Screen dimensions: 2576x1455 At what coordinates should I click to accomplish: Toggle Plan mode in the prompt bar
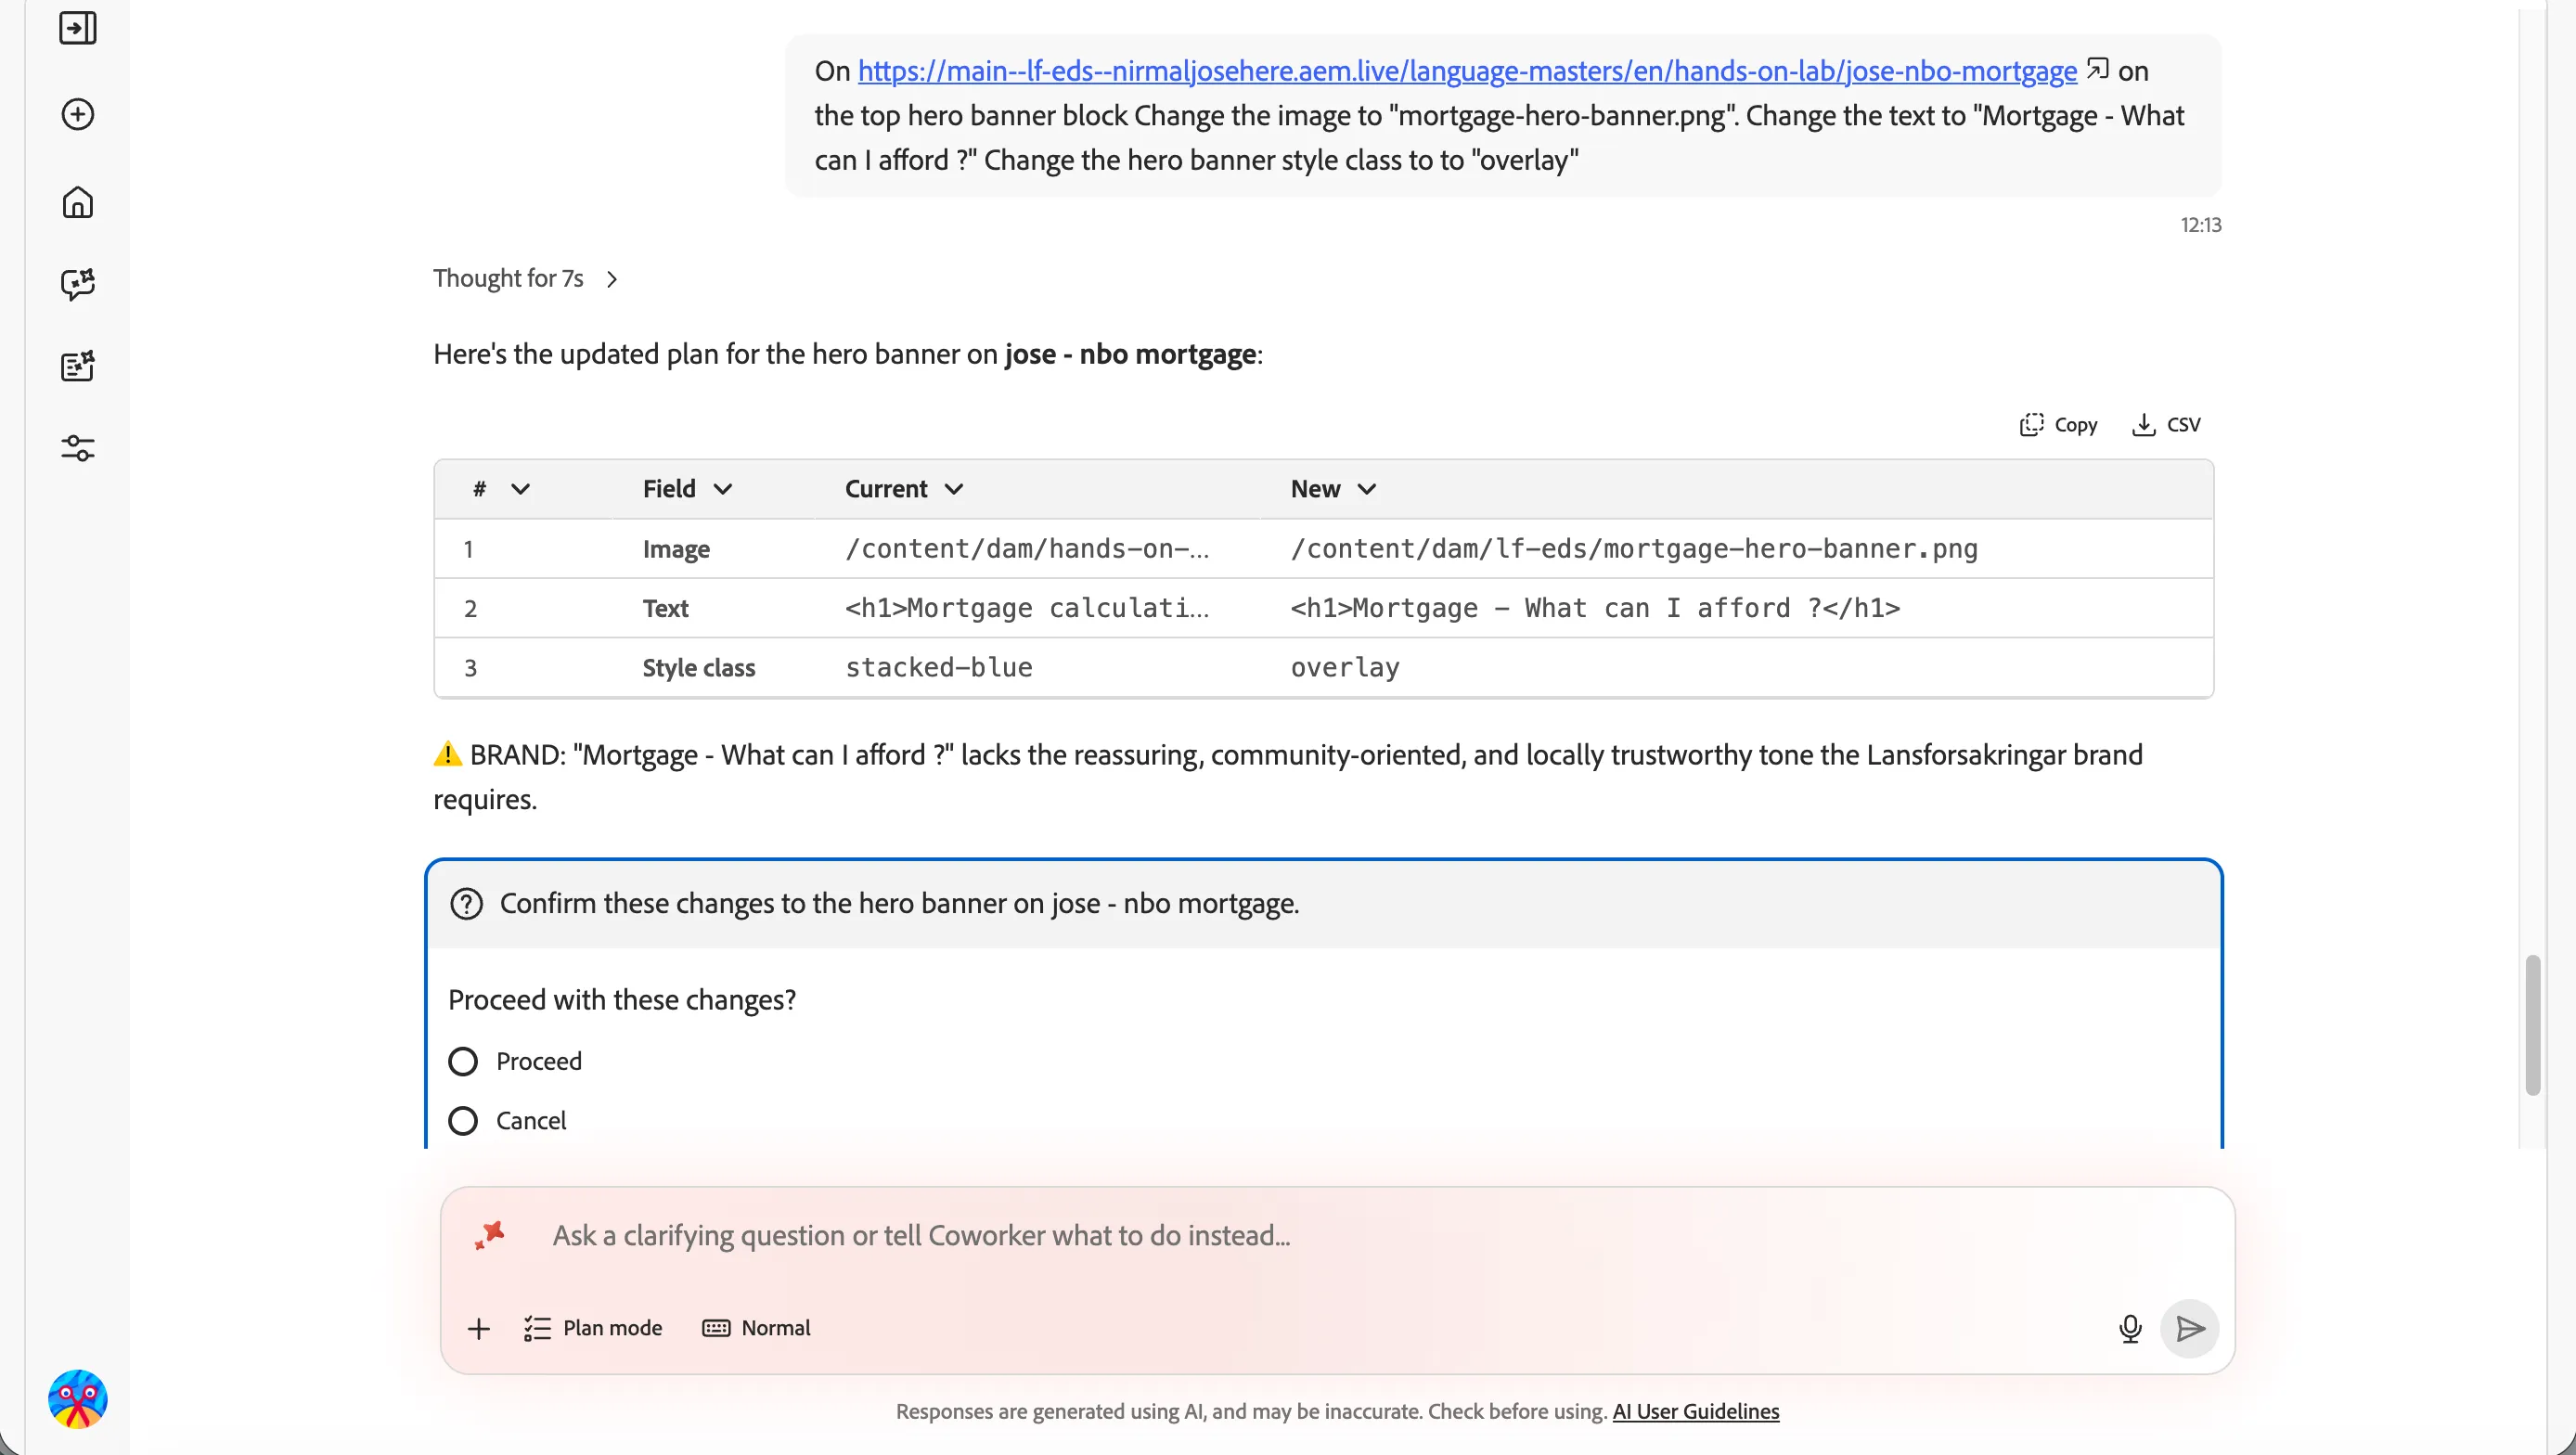click(x=593, y=1328)
